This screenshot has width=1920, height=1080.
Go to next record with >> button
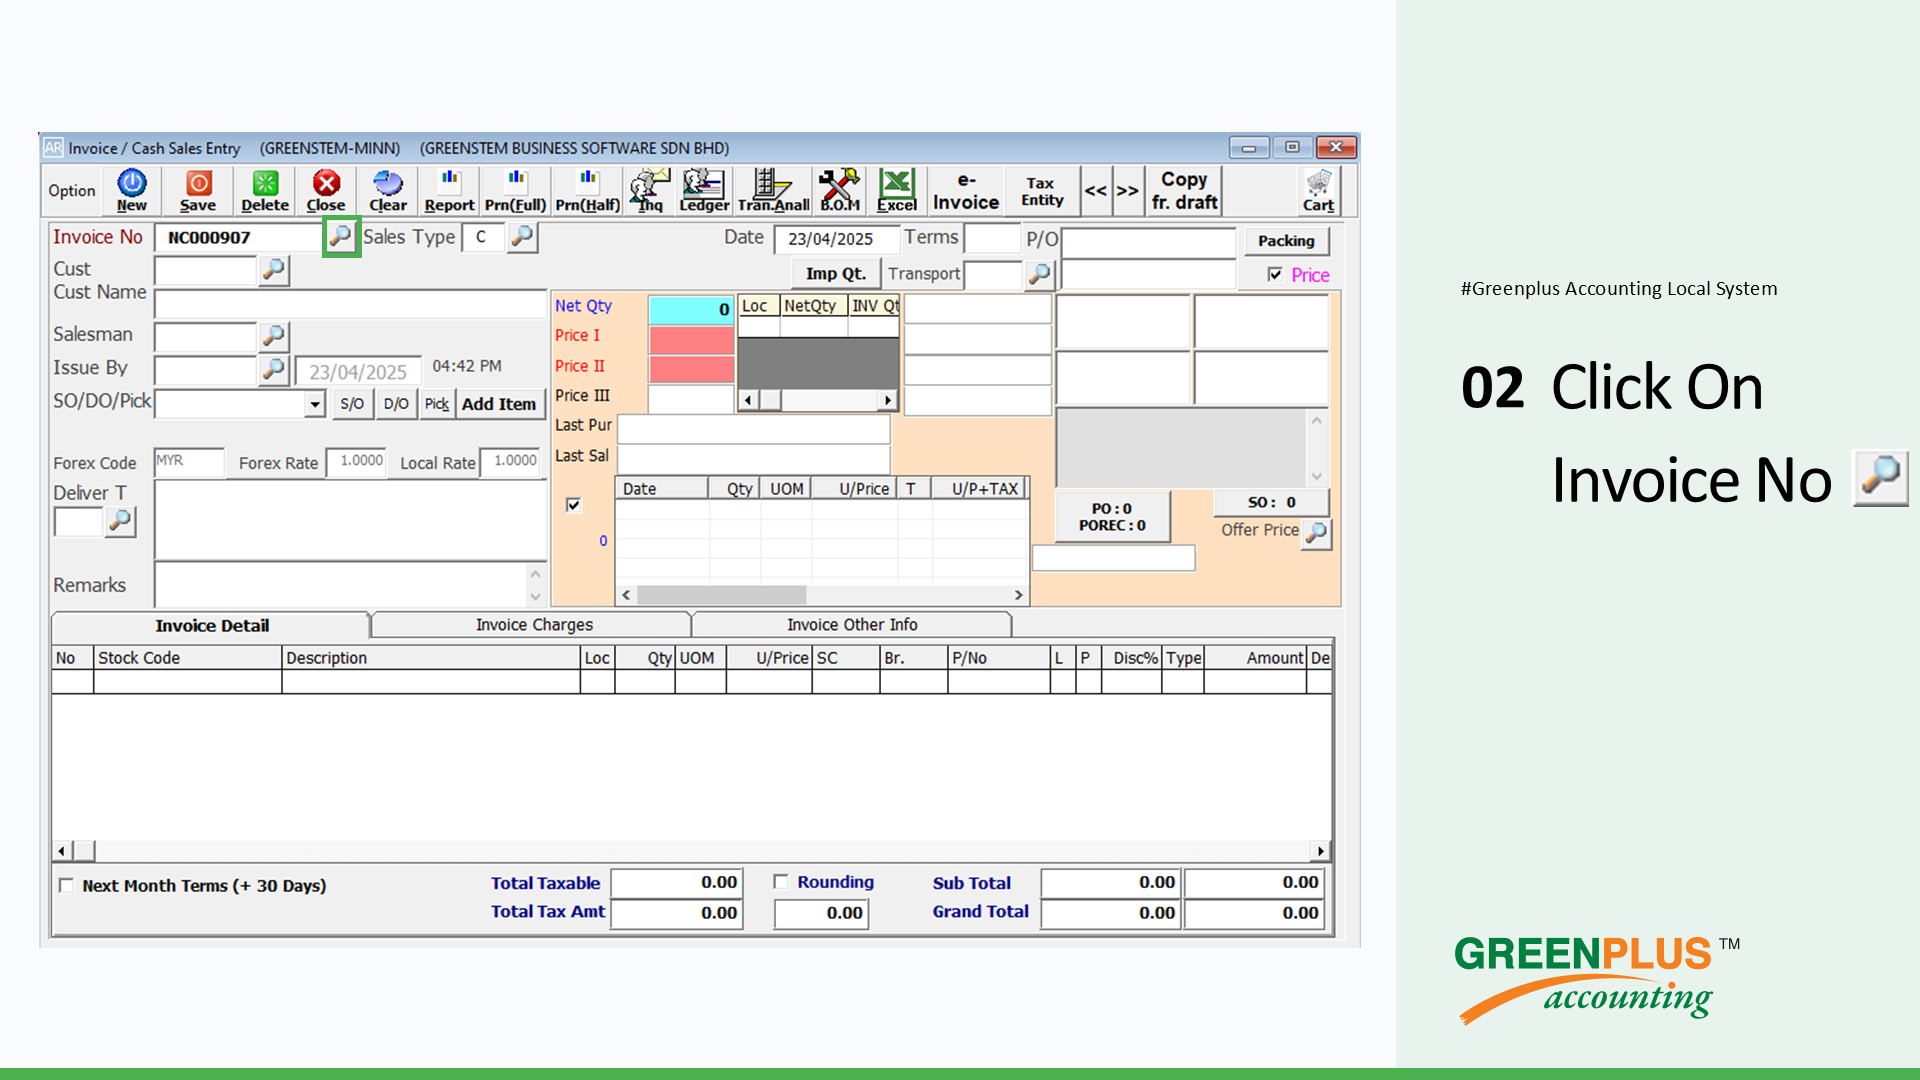click(1127, 190)
